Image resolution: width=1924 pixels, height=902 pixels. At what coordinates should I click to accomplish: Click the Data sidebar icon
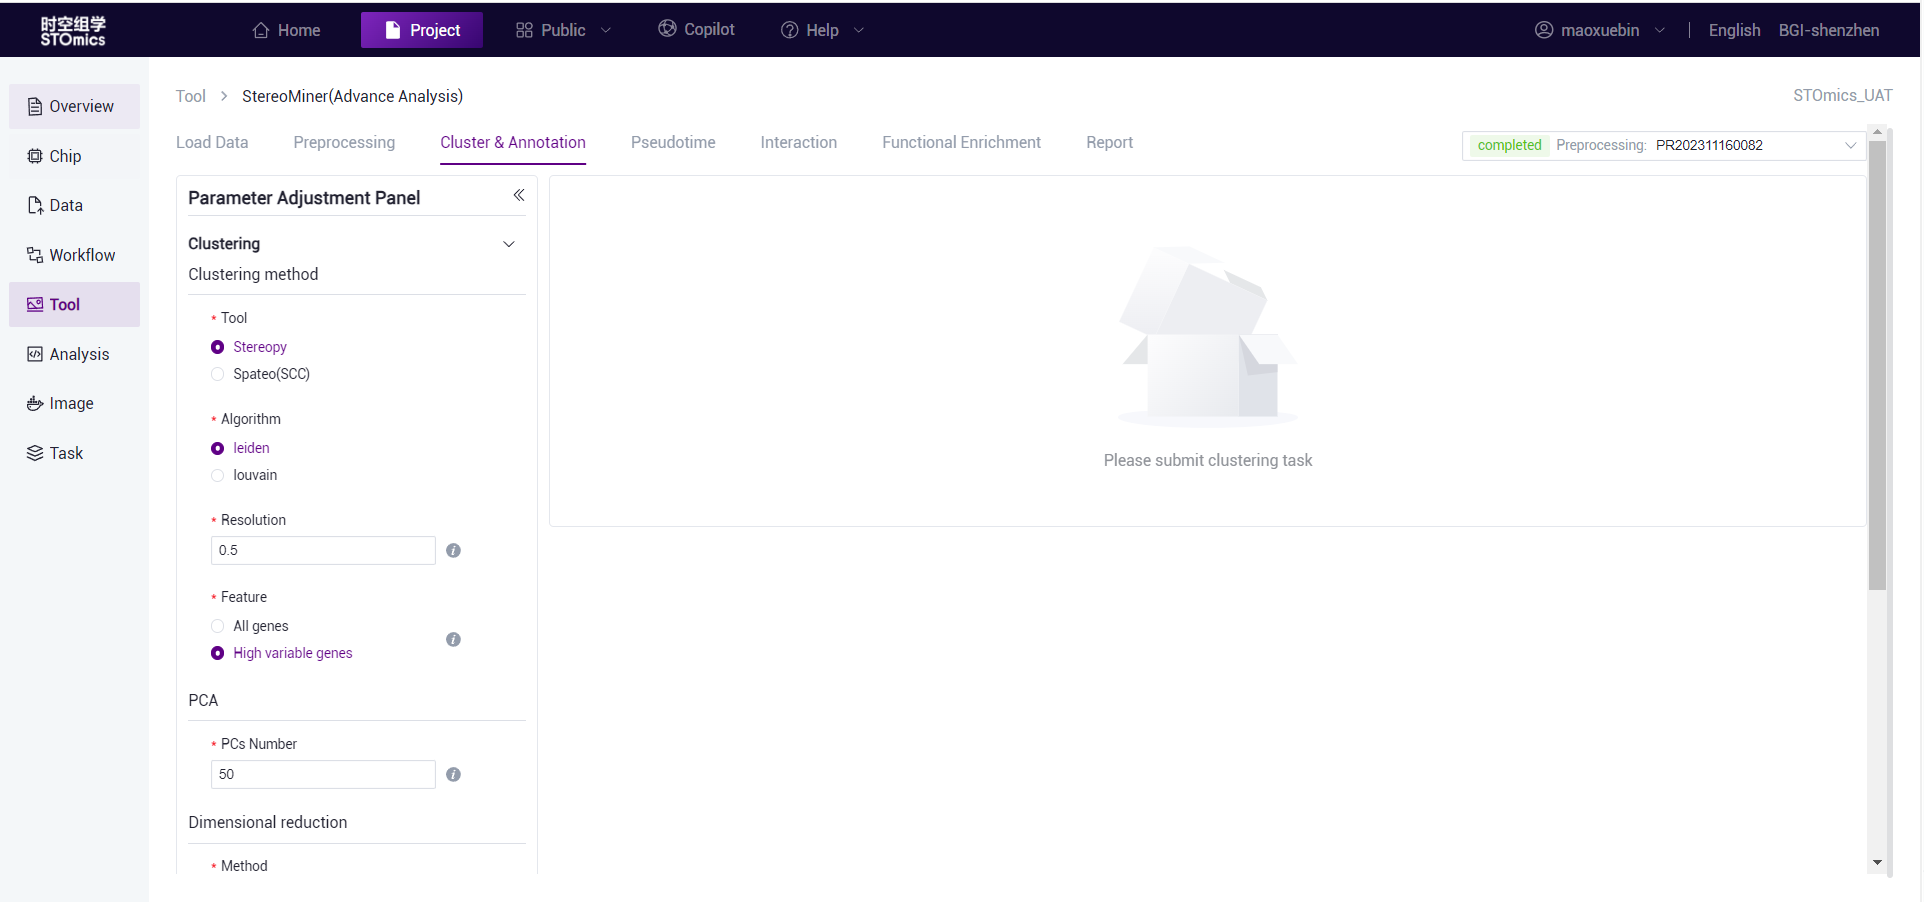coord(35,205)
